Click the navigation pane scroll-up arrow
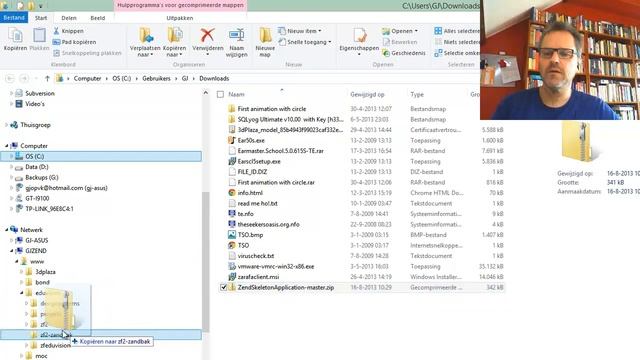 click(x=205, y=93)
